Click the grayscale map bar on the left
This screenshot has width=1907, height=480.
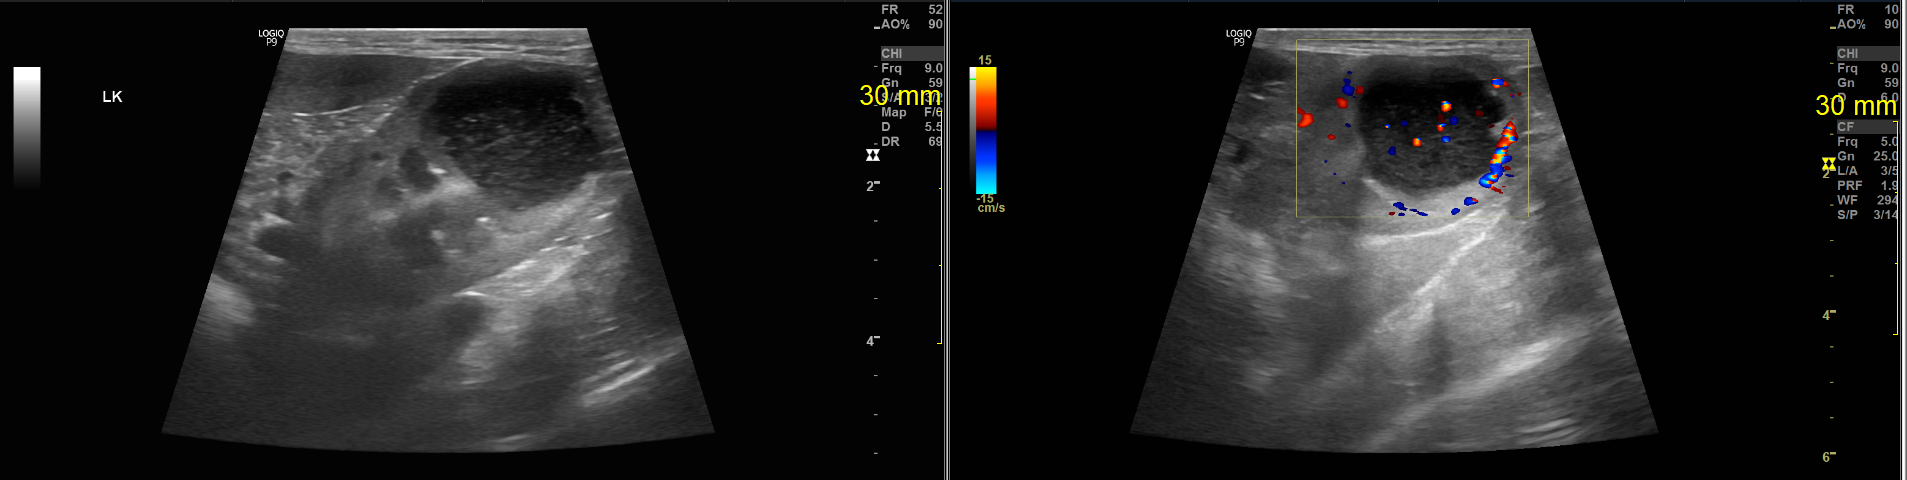pyautogui.click(x=27, y=127)
